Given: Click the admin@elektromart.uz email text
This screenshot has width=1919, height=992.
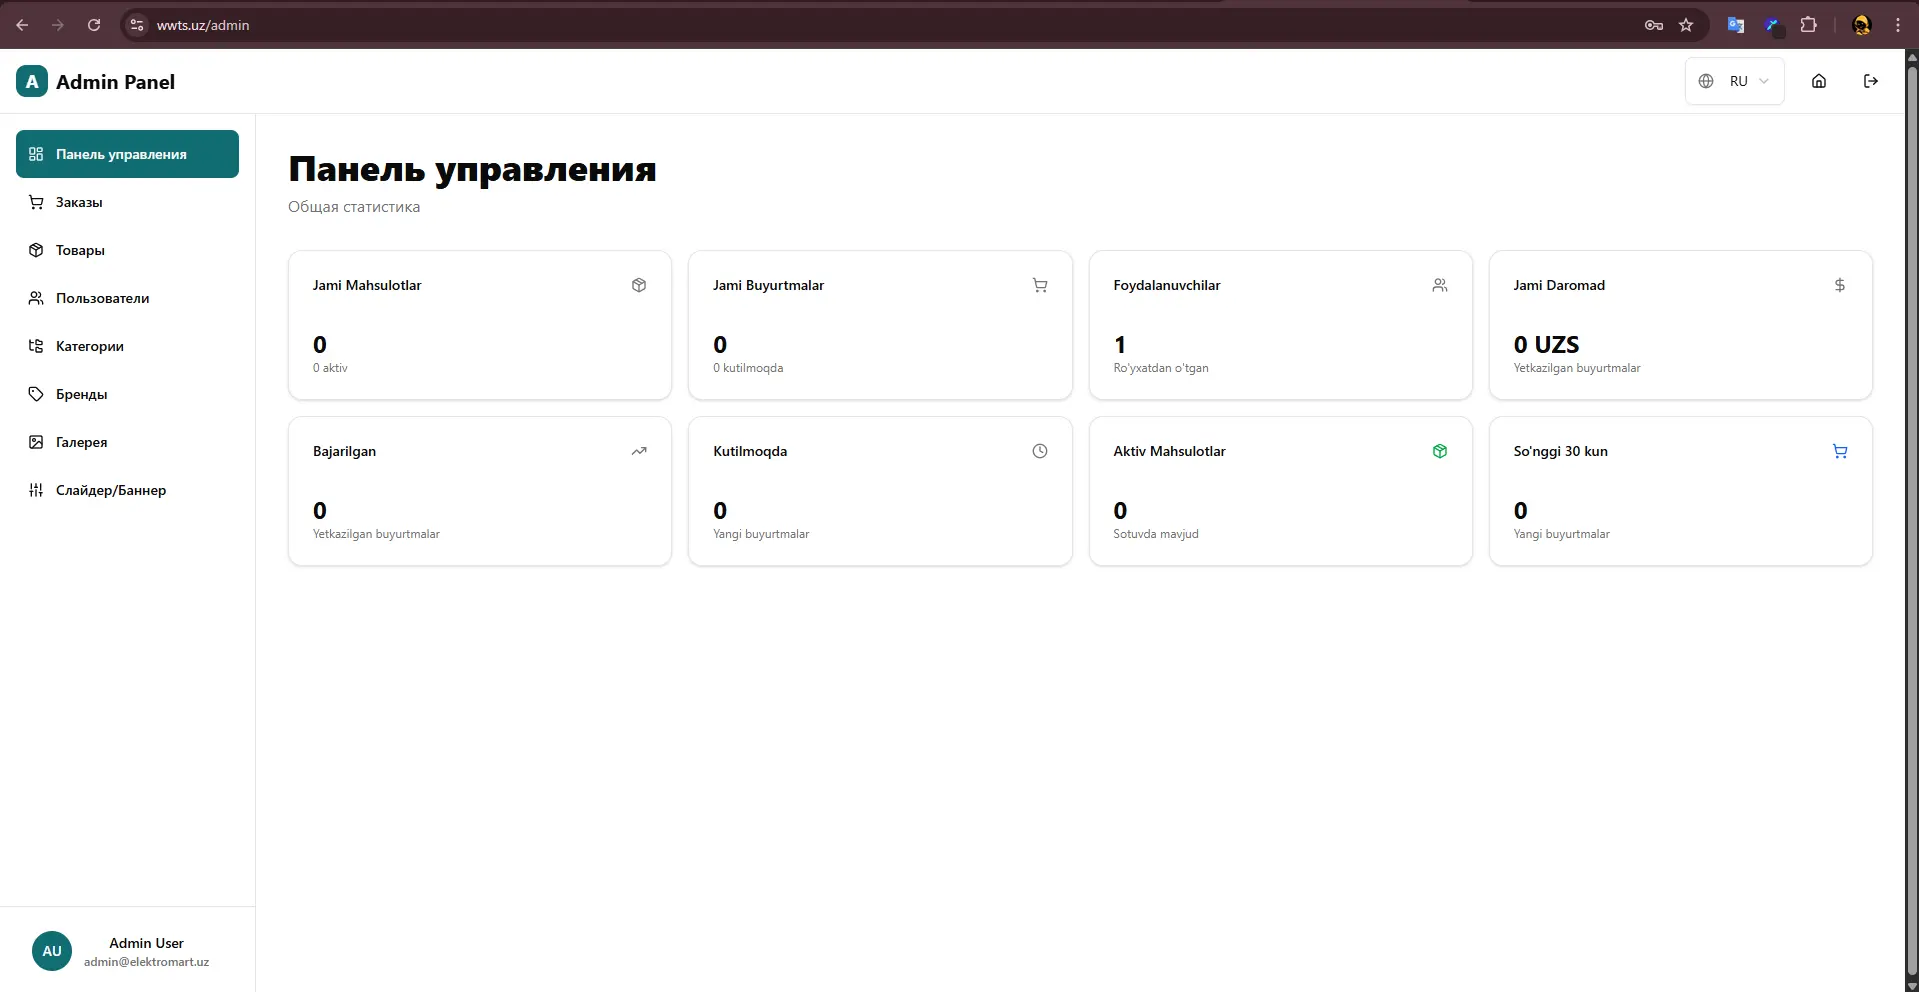Looking at the screenshot, I should pos(146,962).
